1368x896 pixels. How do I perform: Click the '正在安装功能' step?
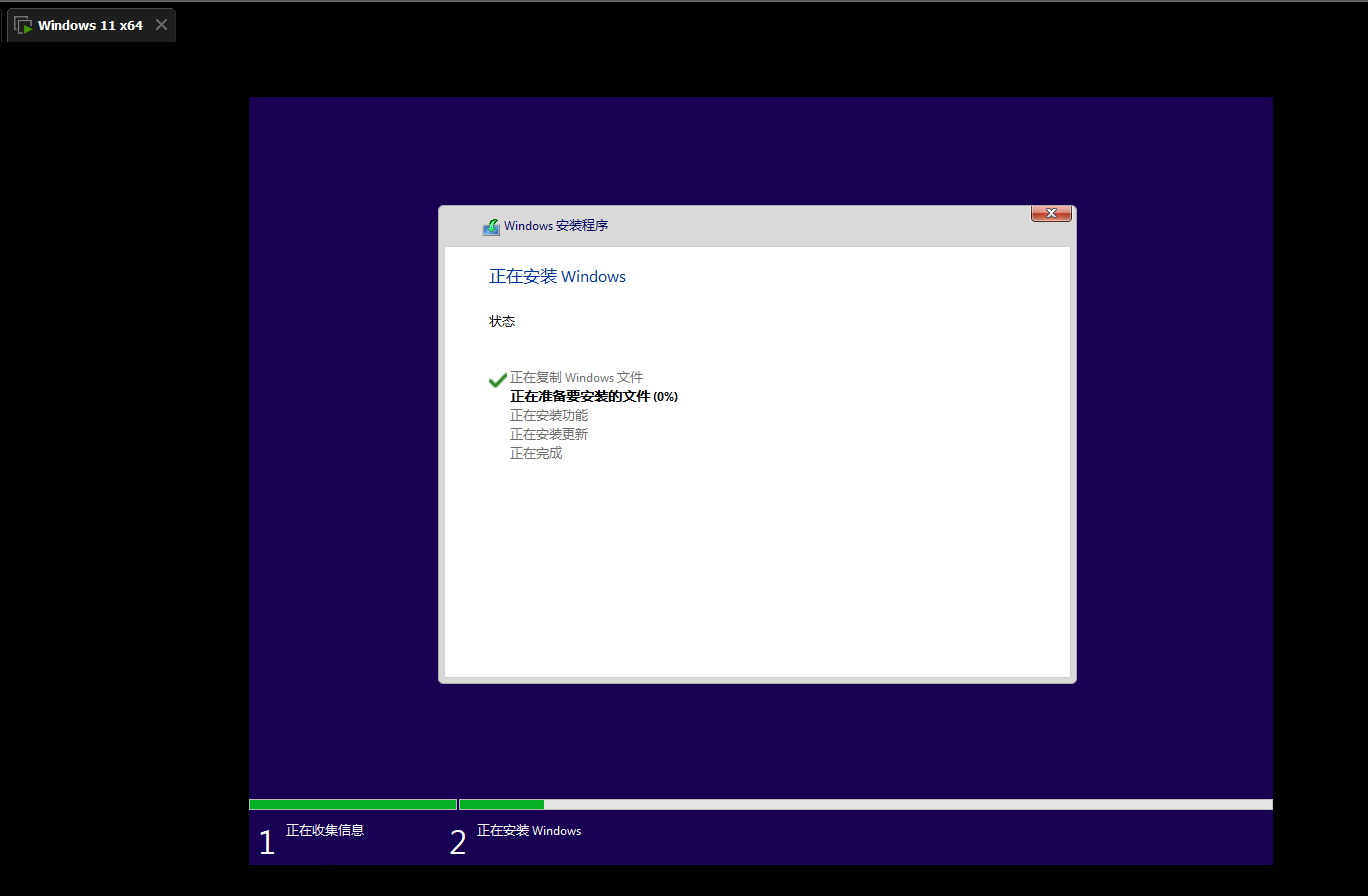(x=549, y=415)
